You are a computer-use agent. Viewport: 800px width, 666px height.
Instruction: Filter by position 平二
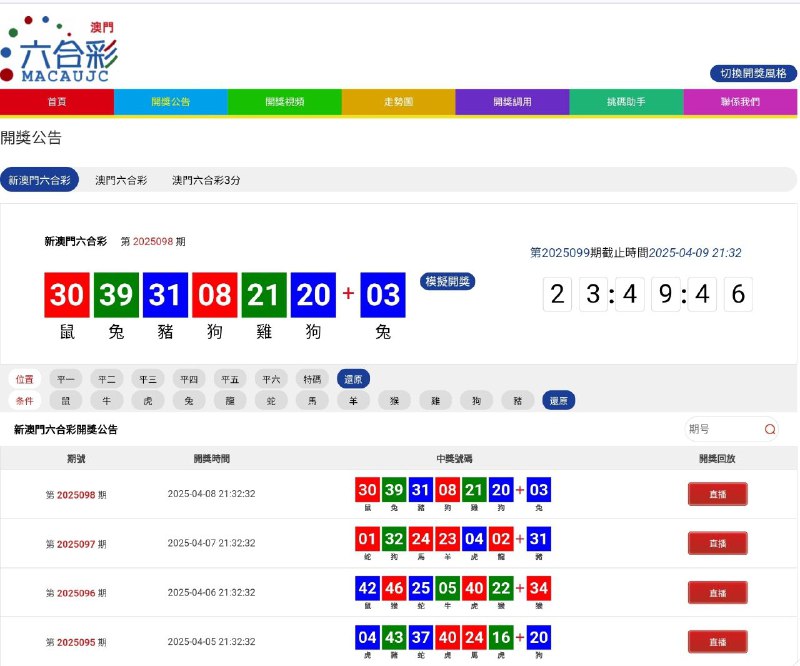tap(107, 379)
